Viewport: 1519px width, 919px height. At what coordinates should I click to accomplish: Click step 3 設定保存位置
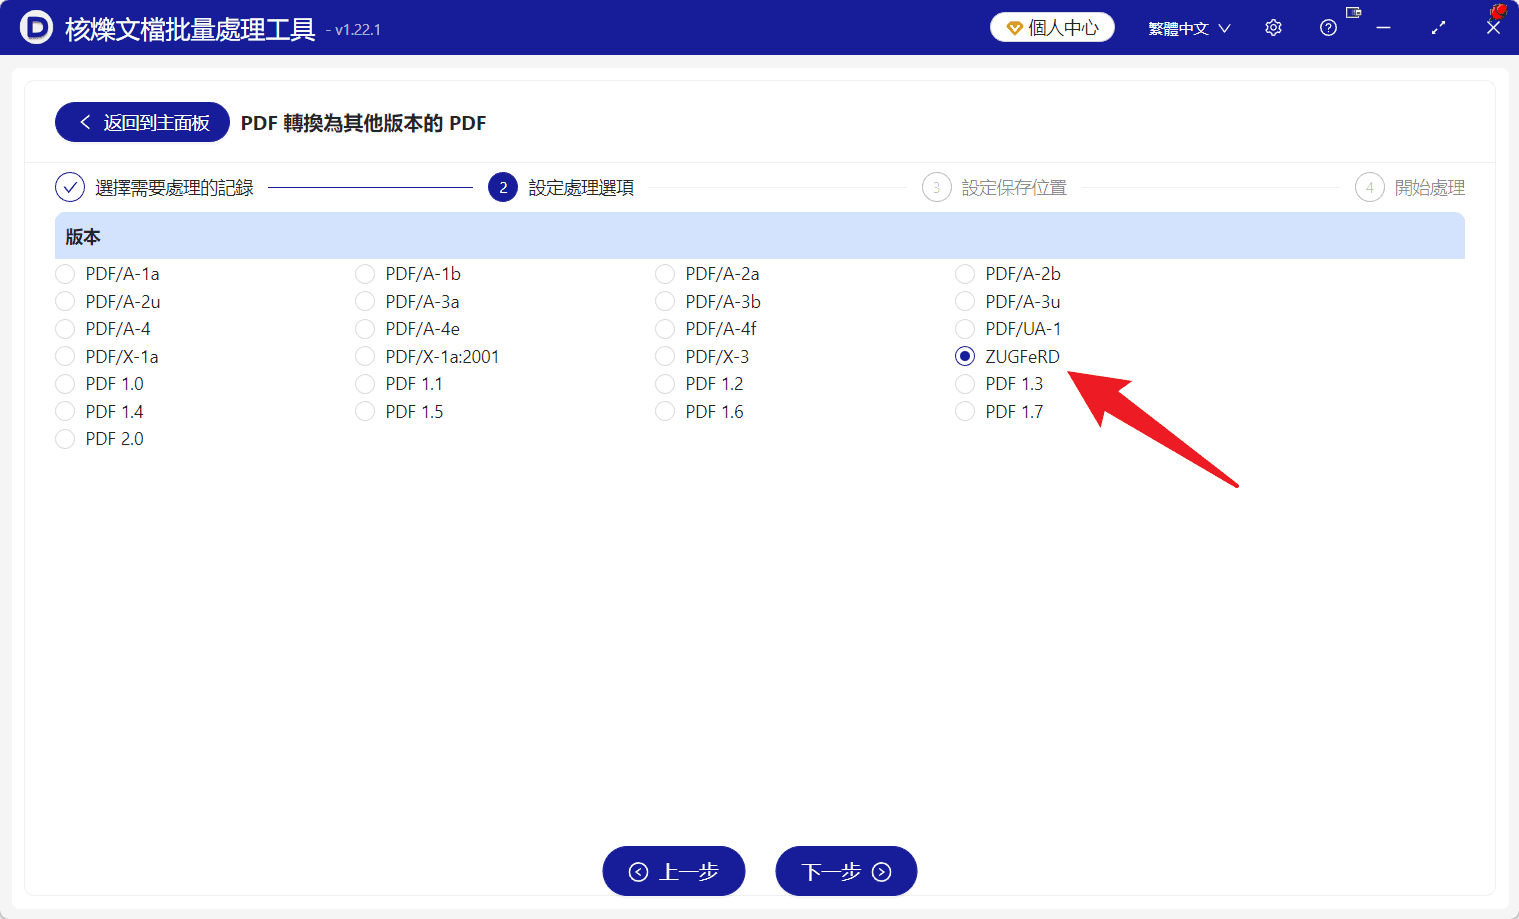995,187
